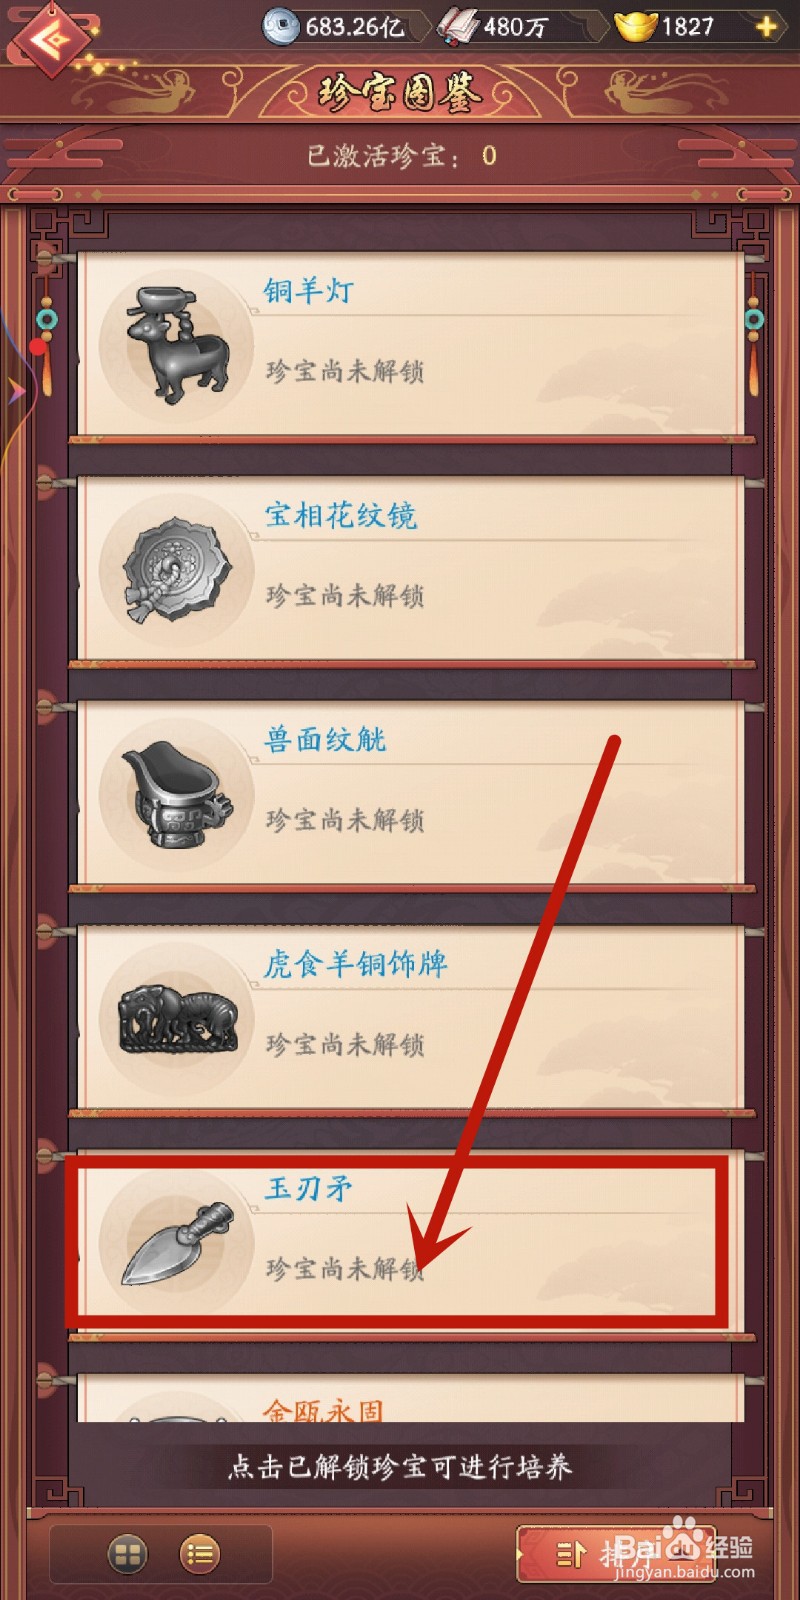Tap the silver coin currency icon

click(281, 27)
